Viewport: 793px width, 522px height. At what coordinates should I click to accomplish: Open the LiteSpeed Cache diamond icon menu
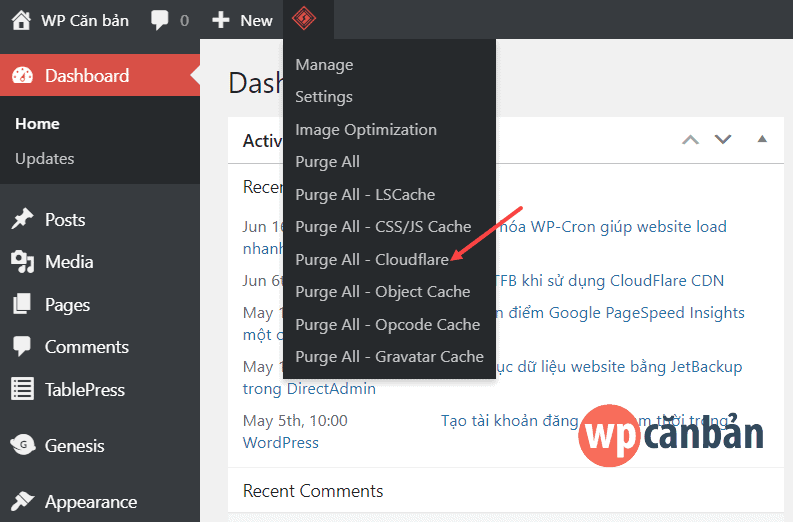coord(304,19)
